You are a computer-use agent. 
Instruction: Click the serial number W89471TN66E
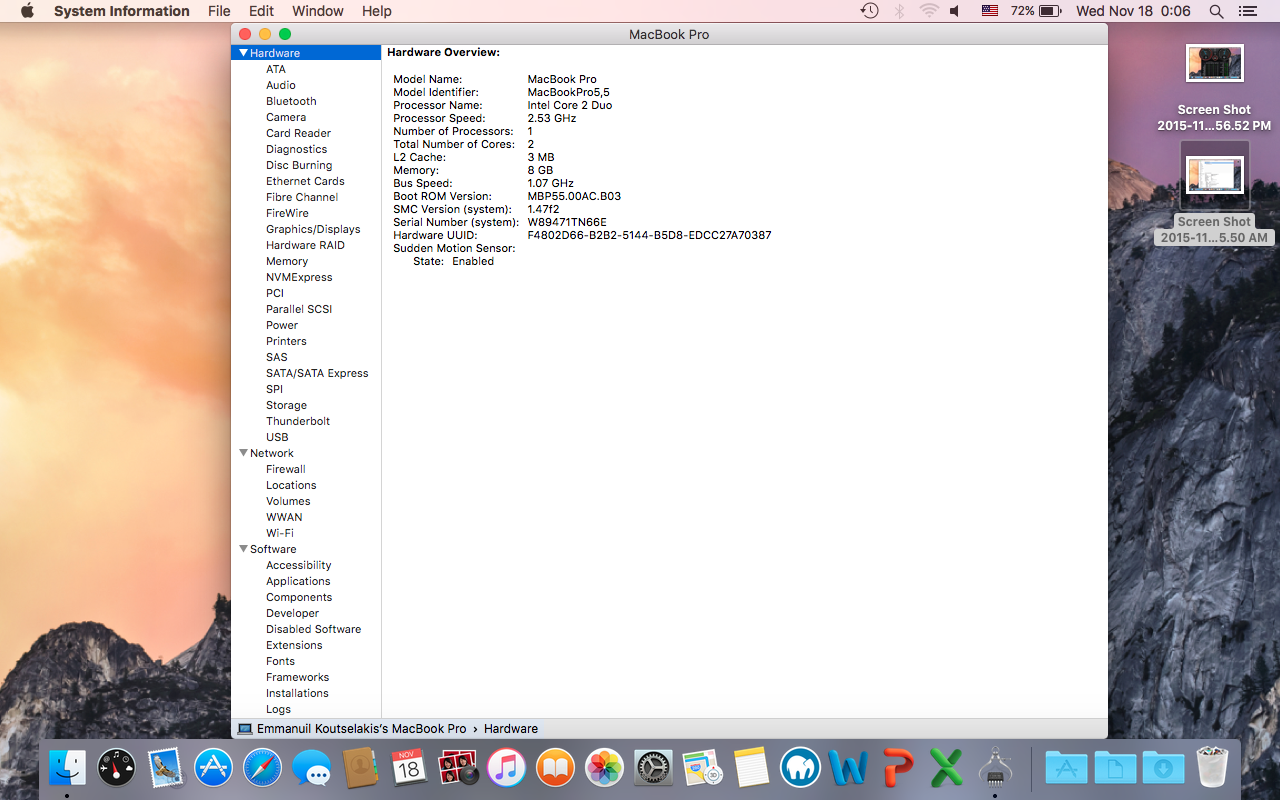click(567, 222)
